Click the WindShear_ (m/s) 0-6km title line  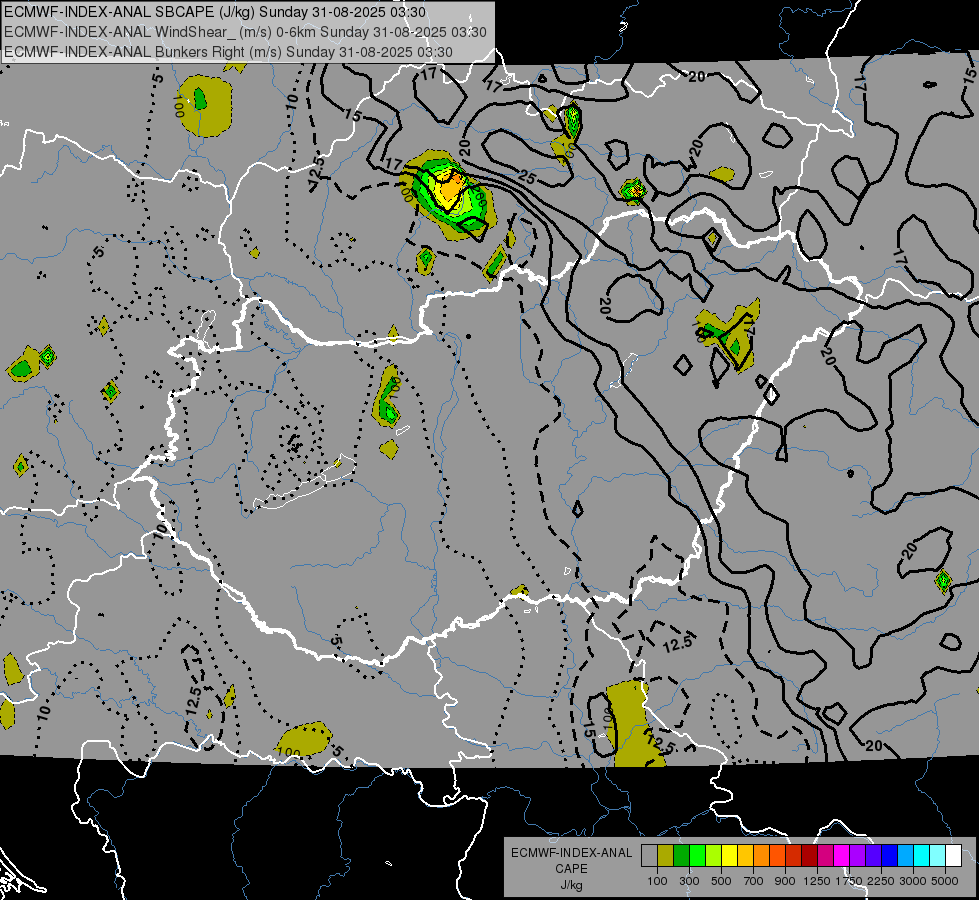click(x=245, y=32)
